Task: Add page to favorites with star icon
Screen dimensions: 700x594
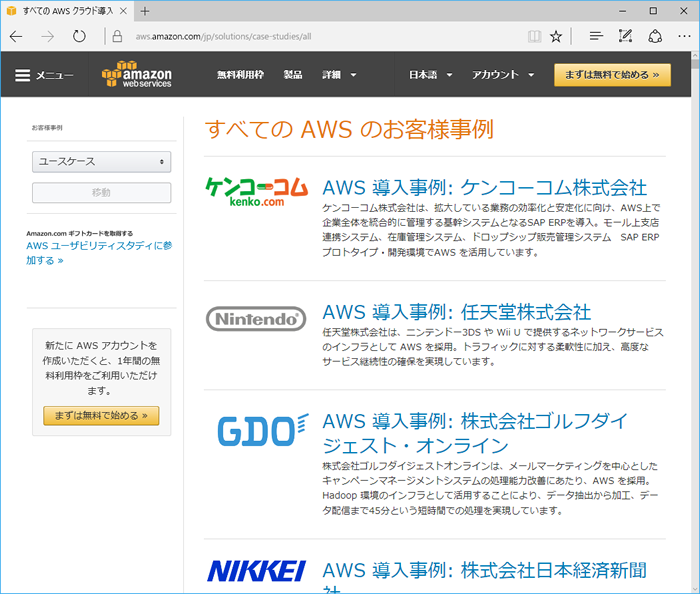Action: (556, 36)
